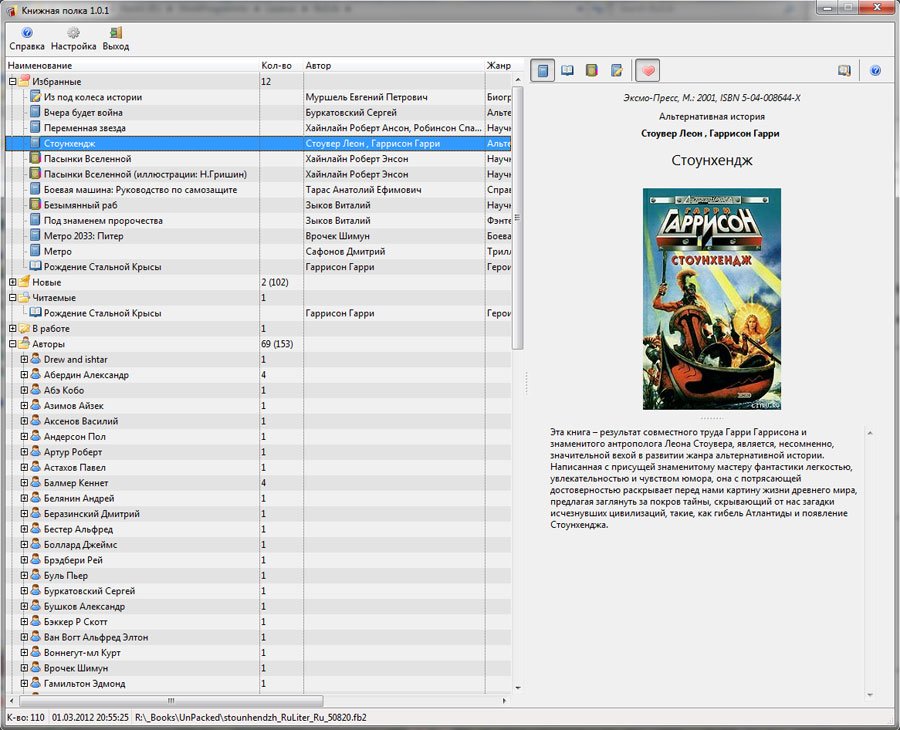Click the Стоунхендж book cover image
The width and height of the screenshot is (900, 730).
click(712, 298)
